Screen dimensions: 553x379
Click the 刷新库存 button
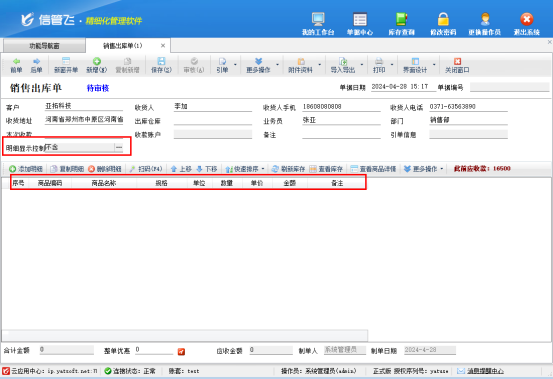[x=288, y=169]
